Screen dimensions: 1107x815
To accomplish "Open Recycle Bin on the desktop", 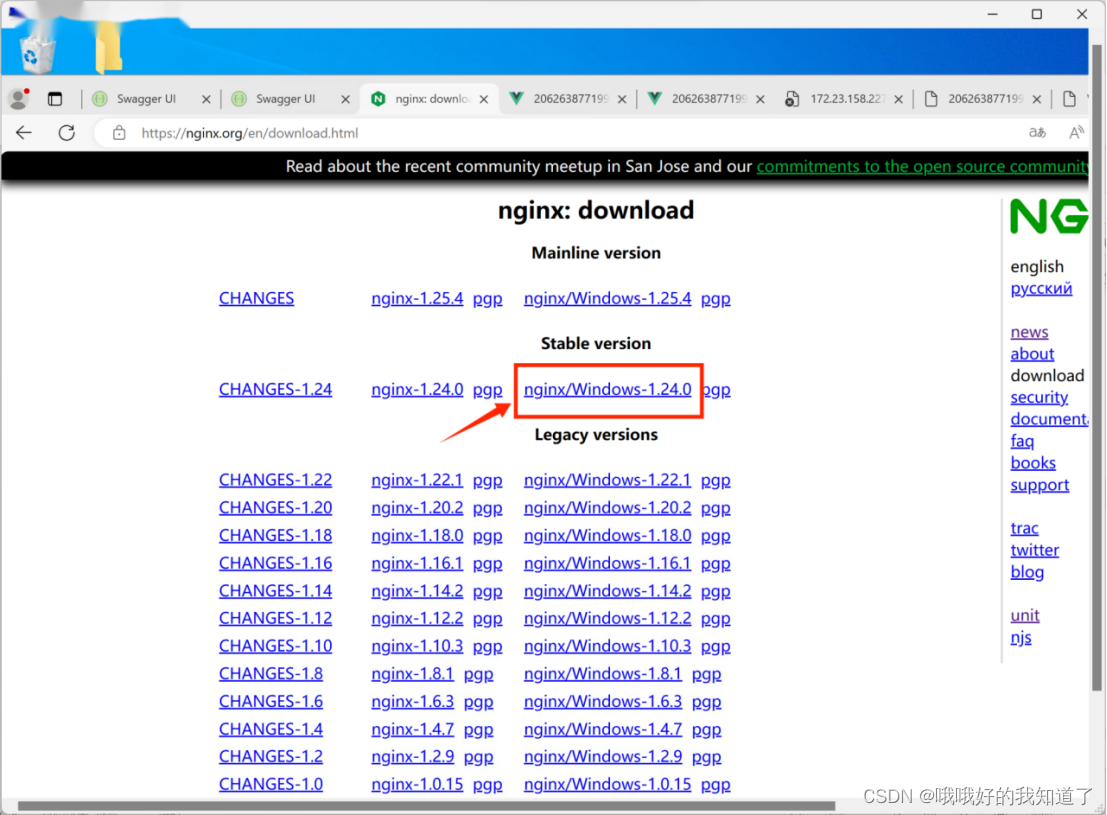I will 37,54.
